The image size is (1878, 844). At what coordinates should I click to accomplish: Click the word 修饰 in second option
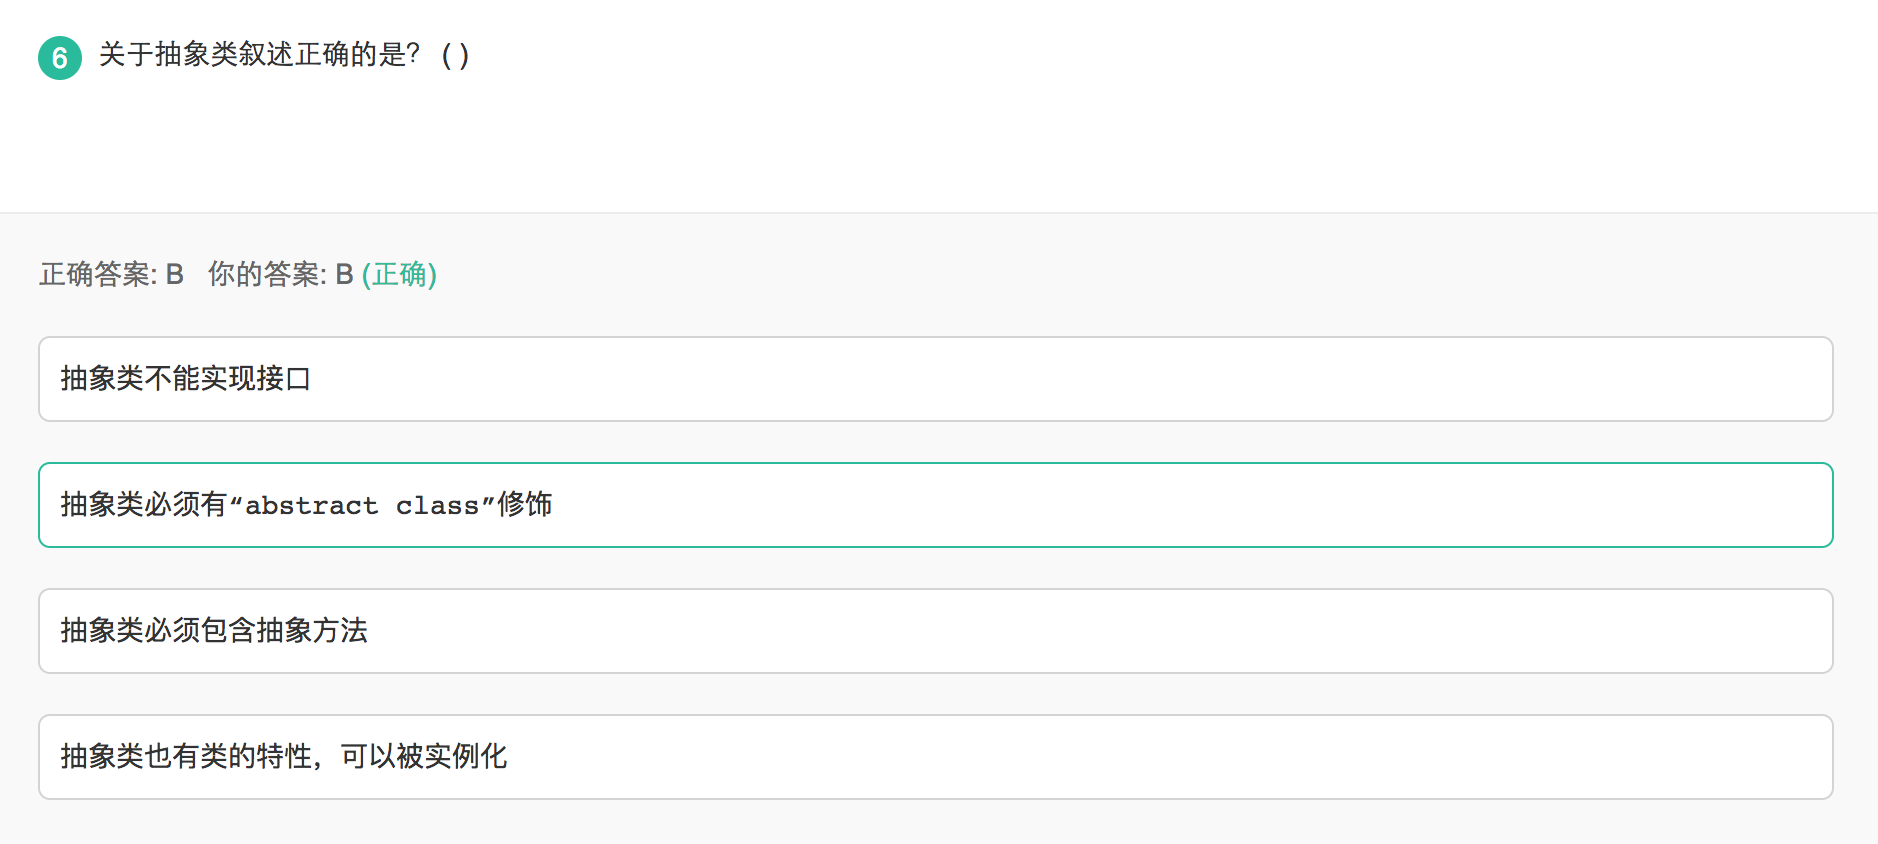pyautogui.click(x=525, y=504)
